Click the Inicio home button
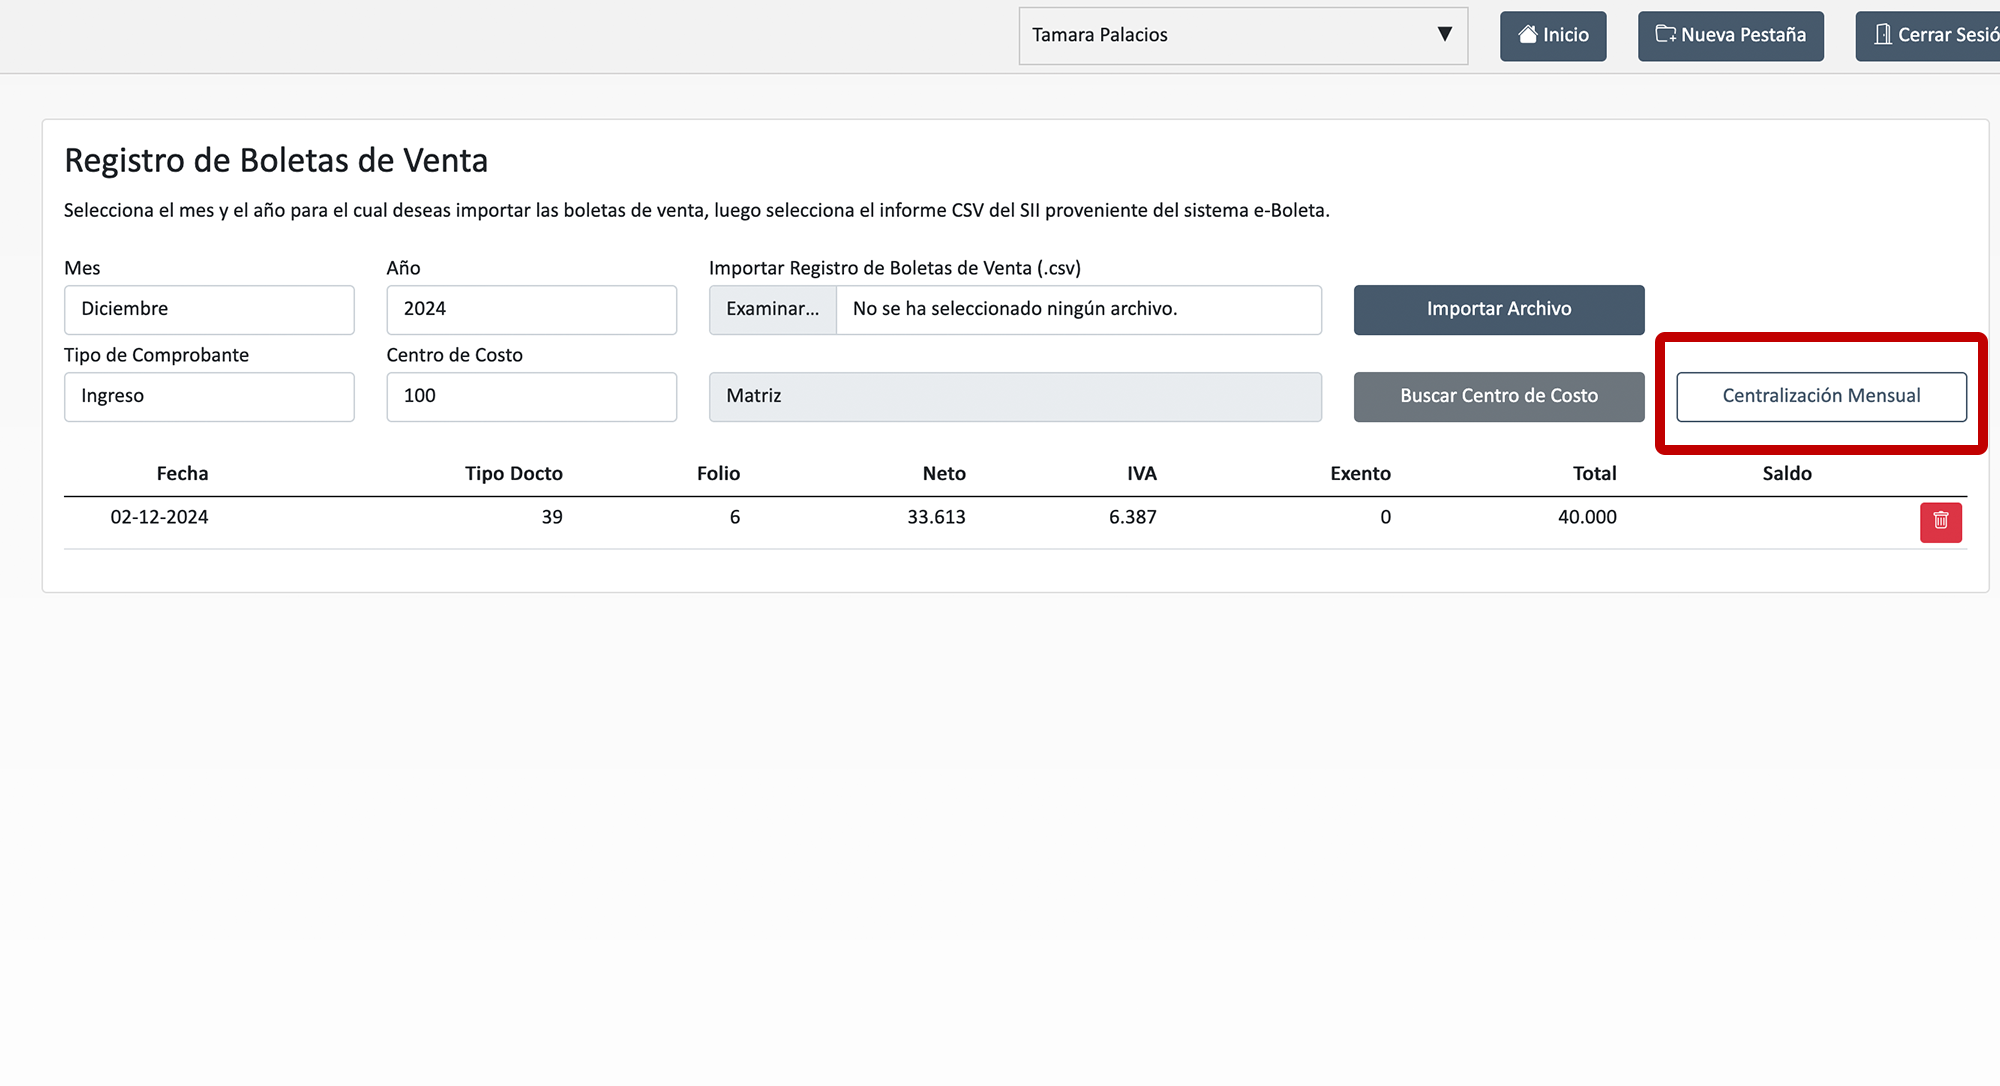Screen dimensions: 2000x1086 point(1552,36)
